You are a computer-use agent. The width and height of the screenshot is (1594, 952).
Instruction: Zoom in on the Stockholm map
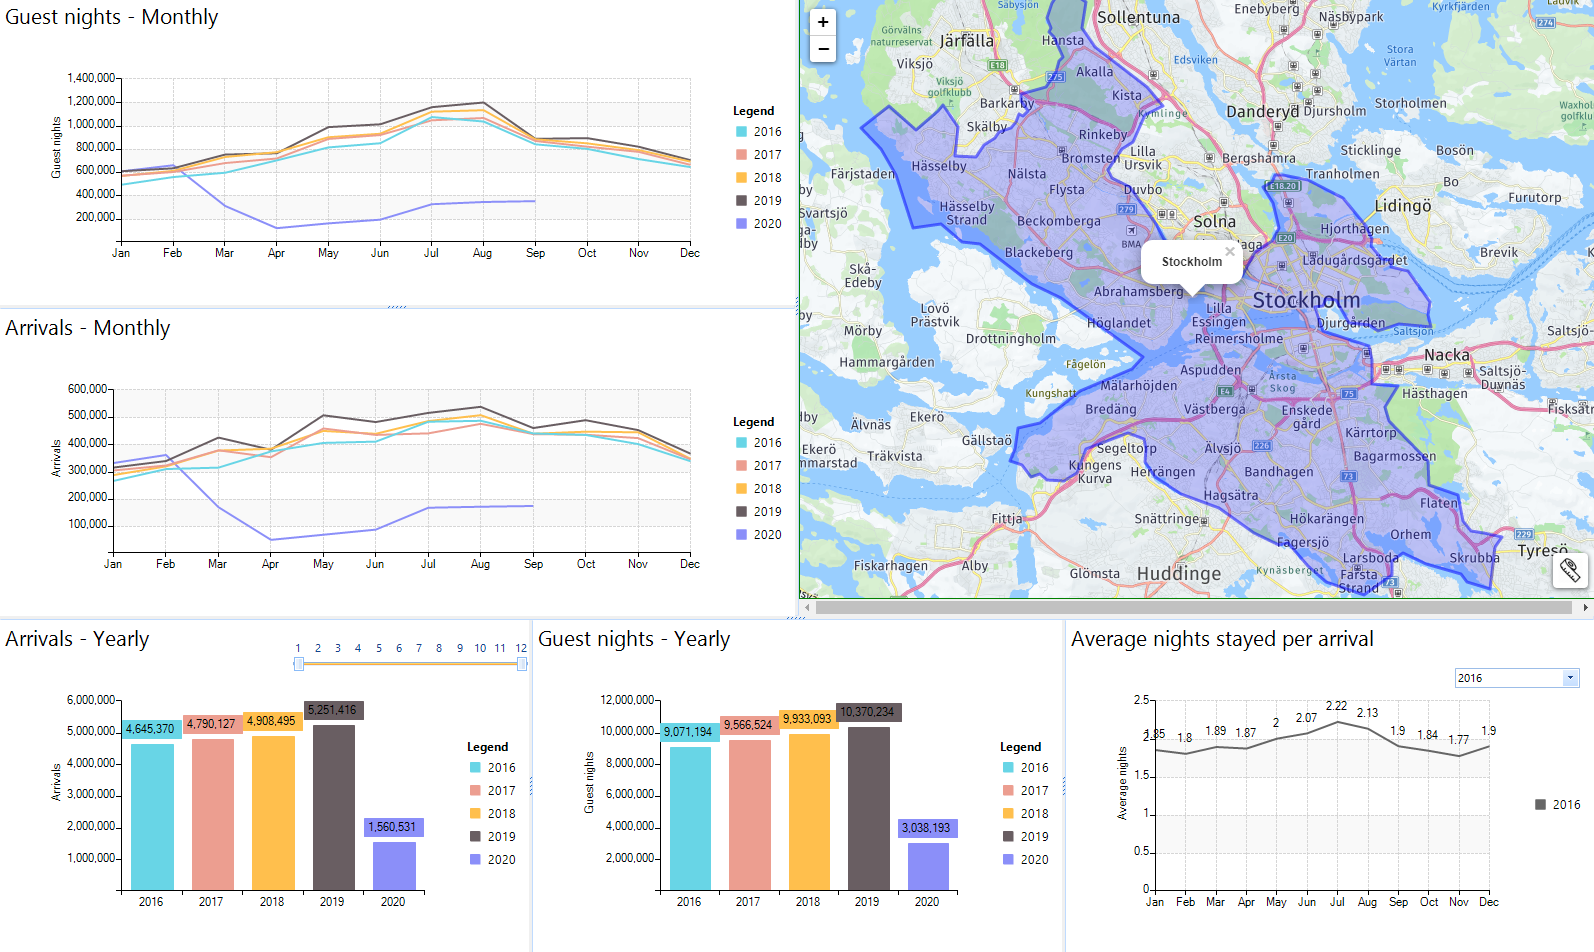click(822, 22)
